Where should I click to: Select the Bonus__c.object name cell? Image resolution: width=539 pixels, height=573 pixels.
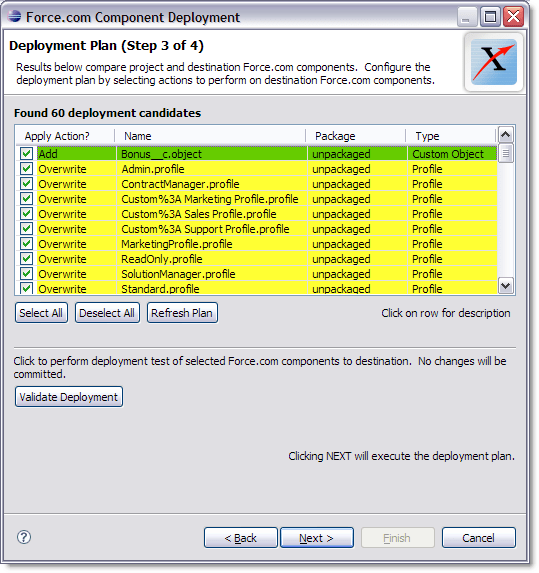(x=212, y=154)
